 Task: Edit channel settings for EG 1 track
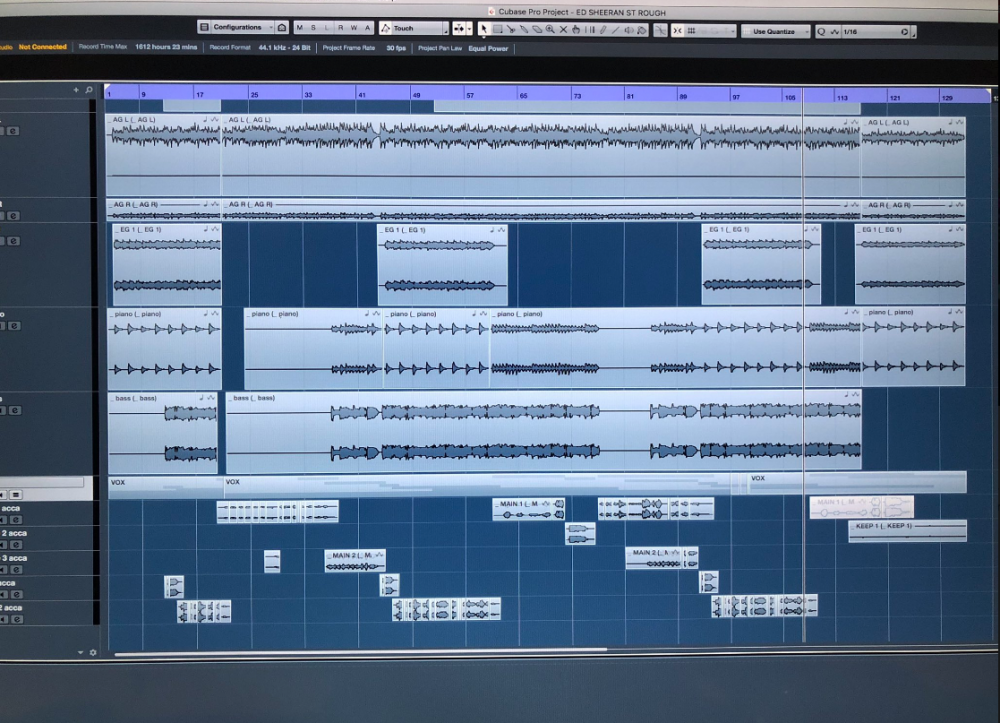pyautogui.click(x=13, y=241)
